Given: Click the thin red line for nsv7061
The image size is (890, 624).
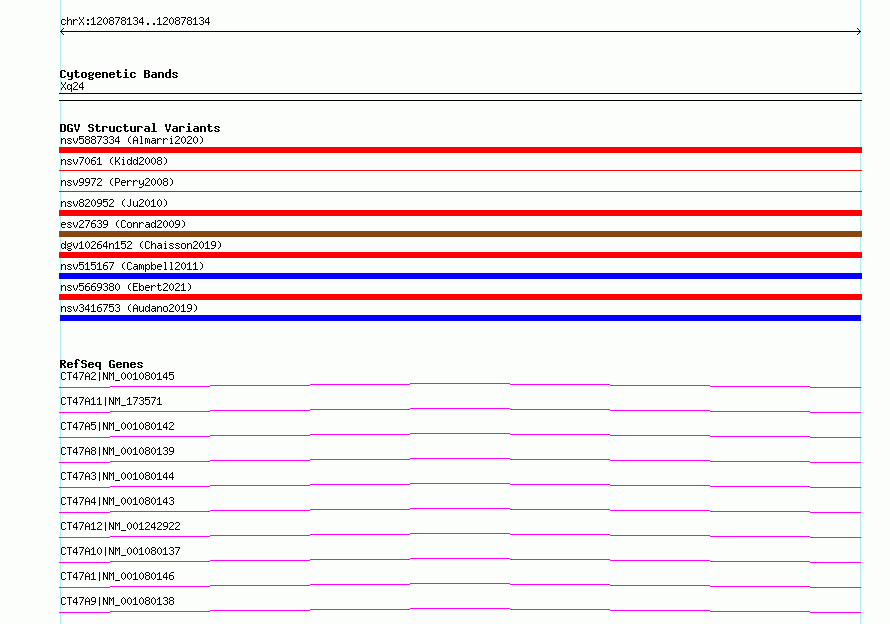Looking at the screenshot, I should pos(460,170).
